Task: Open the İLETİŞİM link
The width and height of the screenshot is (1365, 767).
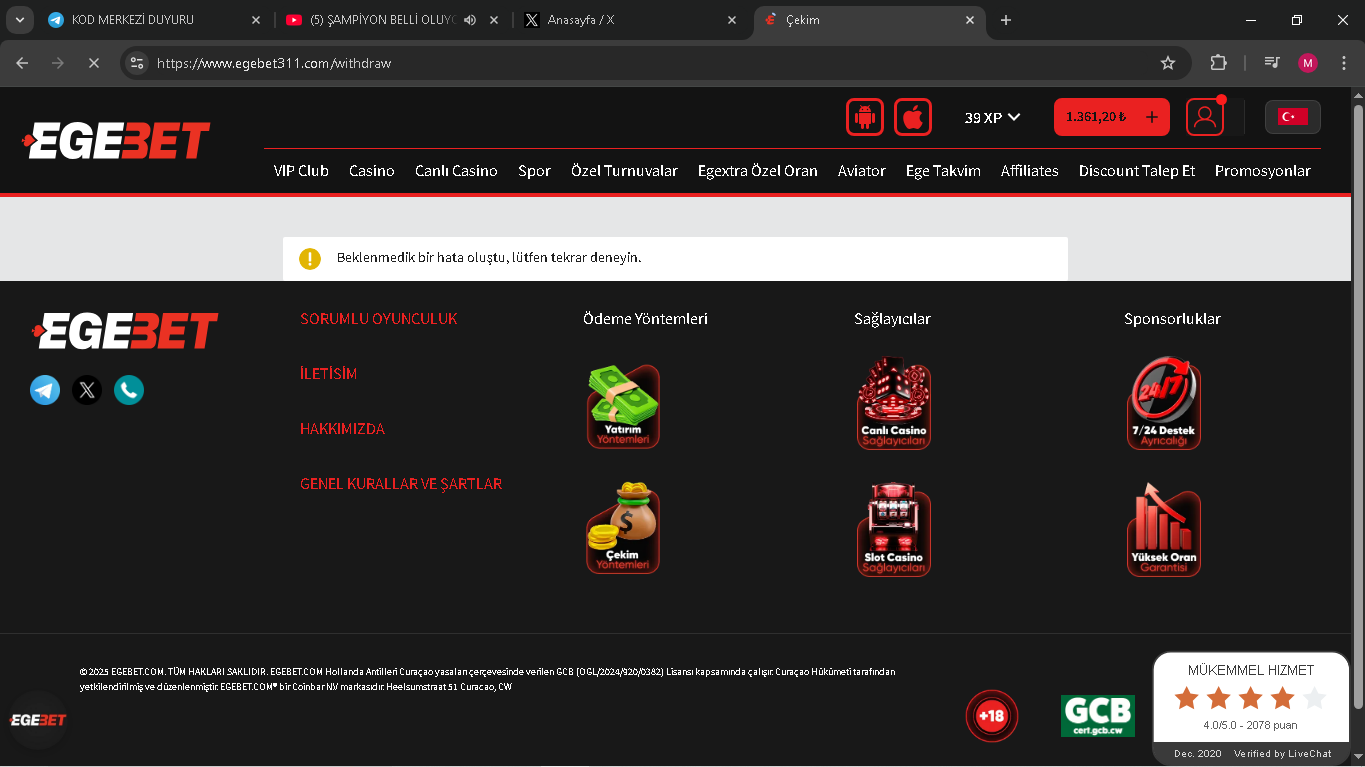Action: click(328, 374)
